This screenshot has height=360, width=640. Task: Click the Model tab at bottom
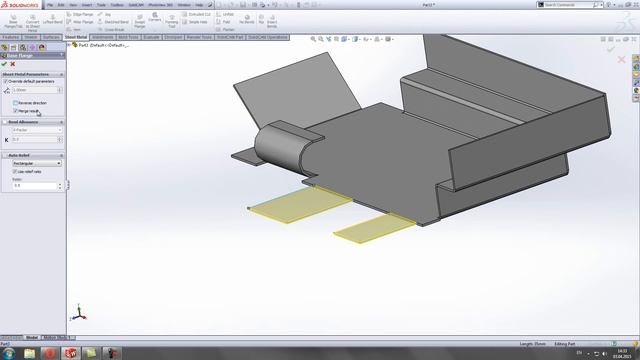(32, 338)
